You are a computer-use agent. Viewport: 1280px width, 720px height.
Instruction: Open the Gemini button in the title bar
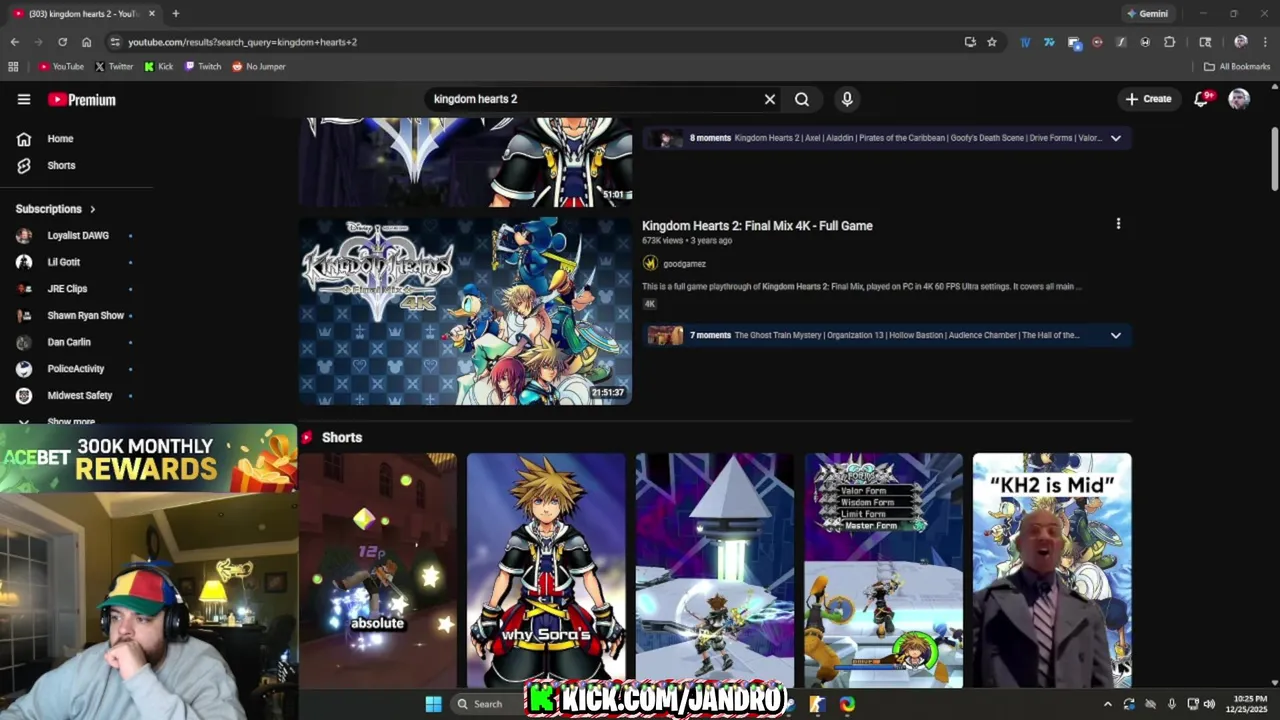coord(1147,14)
